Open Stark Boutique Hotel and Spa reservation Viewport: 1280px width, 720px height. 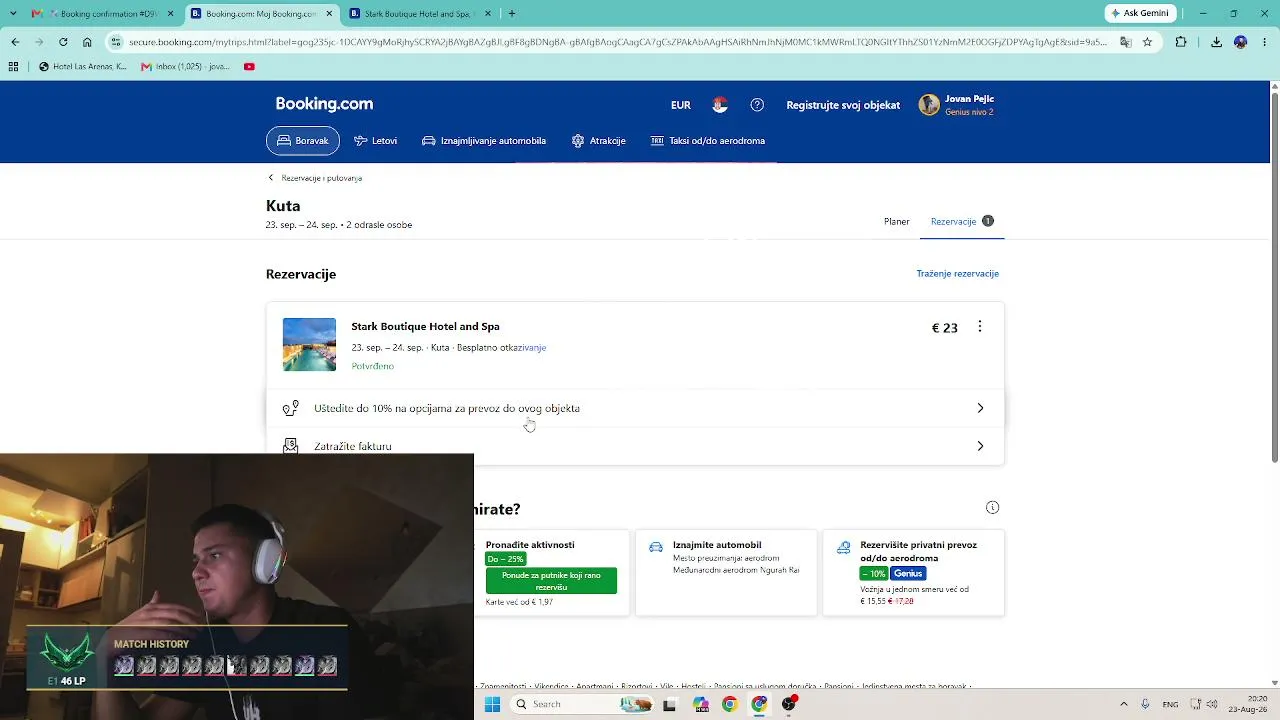point(425,327)
